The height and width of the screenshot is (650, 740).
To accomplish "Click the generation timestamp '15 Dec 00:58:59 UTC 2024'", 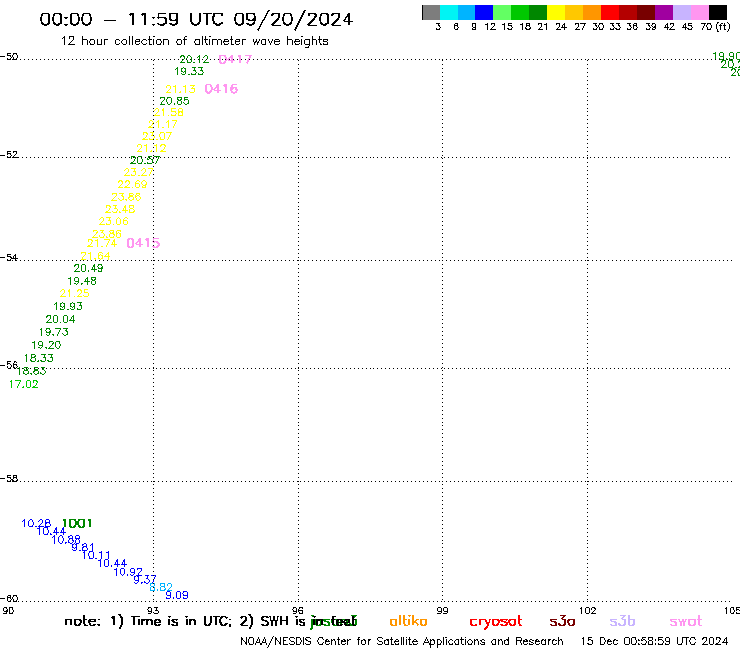I will pyautogui.click(x=655, y=641).
